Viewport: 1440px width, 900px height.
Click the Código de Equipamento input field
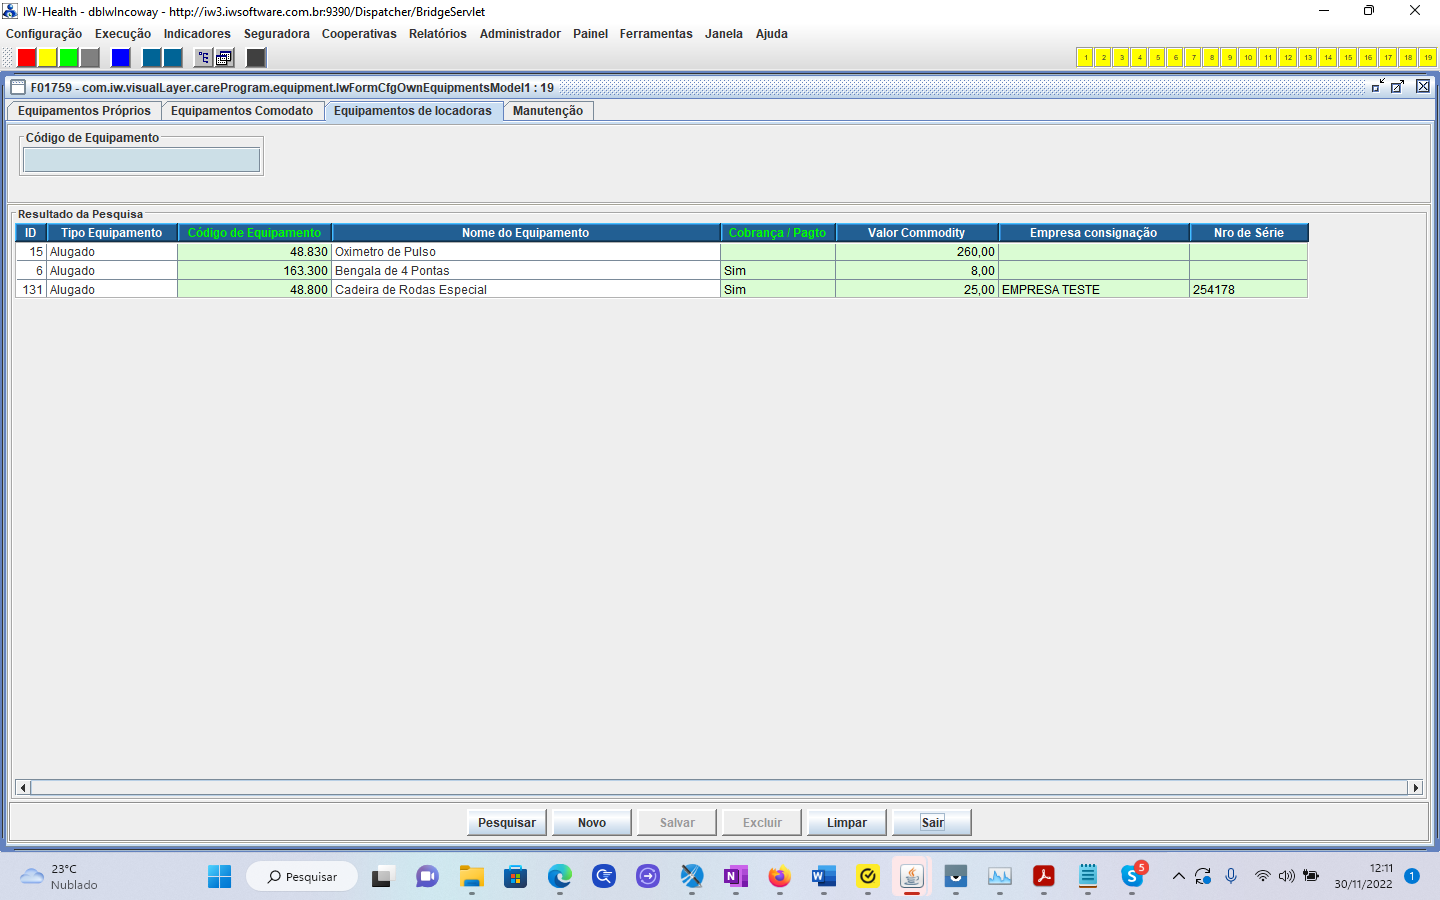(141, 160)
